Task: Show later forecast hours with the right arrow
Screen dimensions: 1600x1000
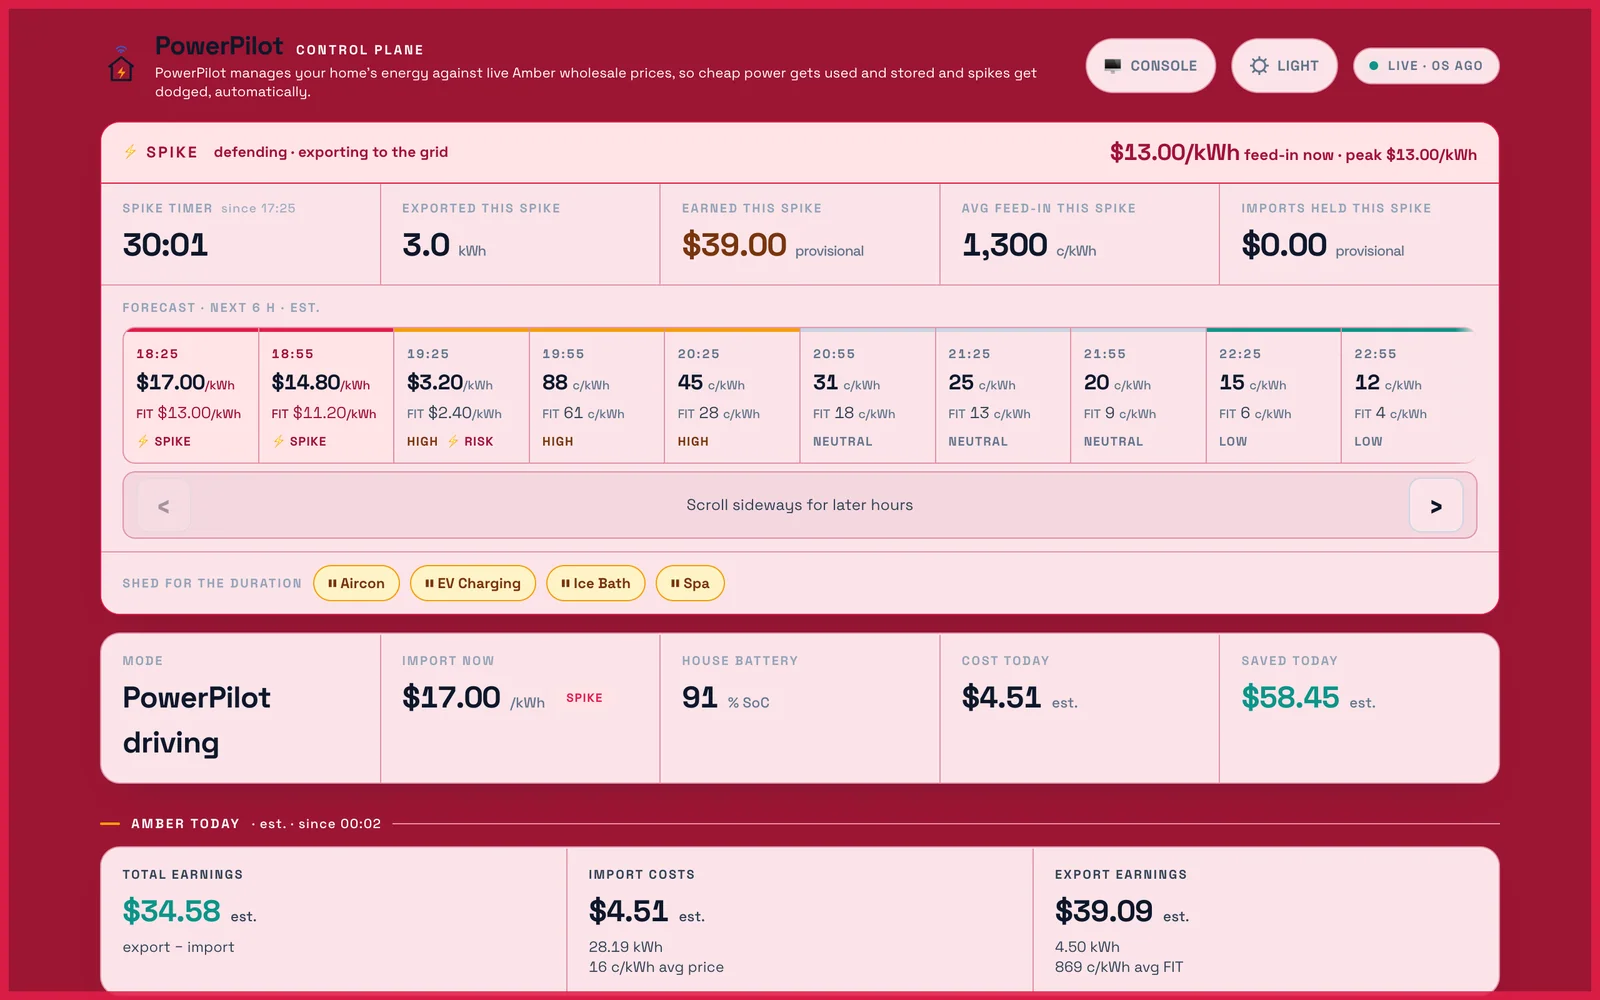Action: [1436, 506]
